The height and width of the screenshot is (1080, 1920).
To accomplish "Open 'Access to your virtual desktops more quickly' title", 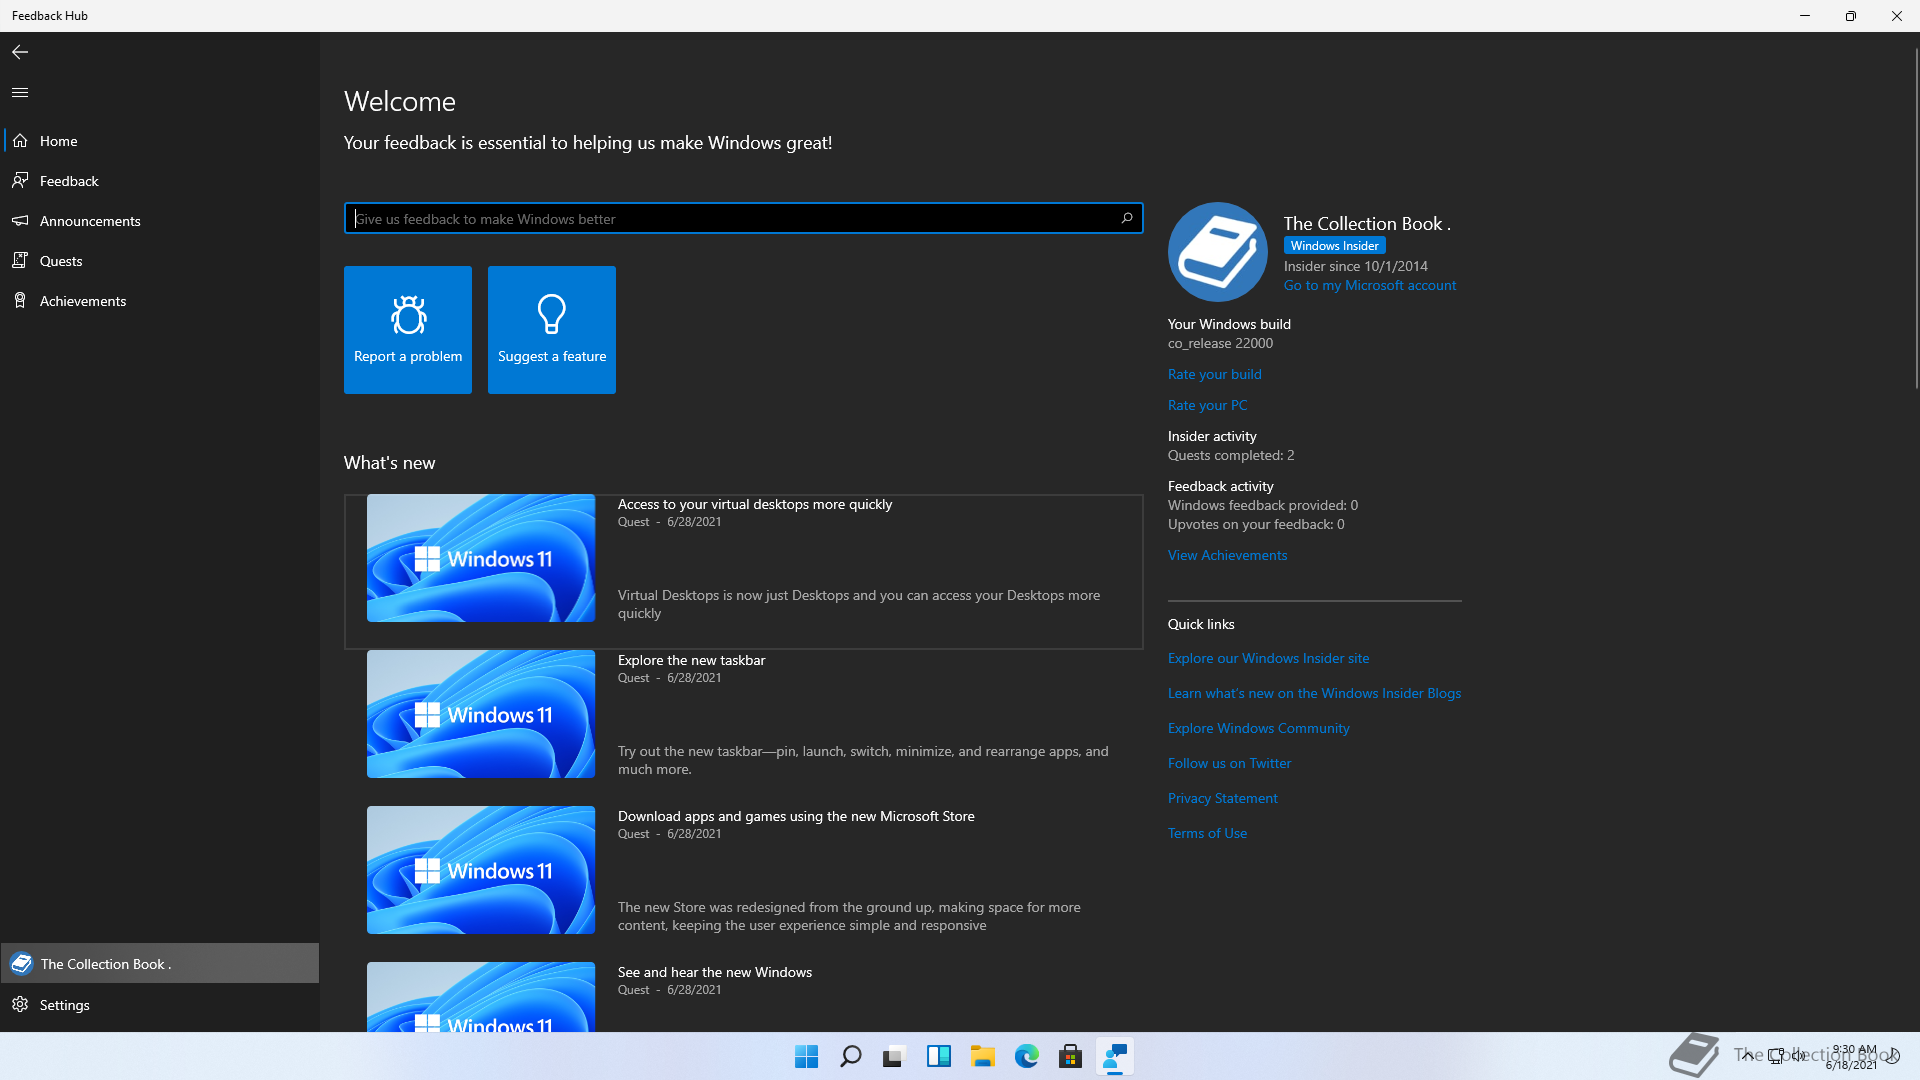I will coord(755,504).
